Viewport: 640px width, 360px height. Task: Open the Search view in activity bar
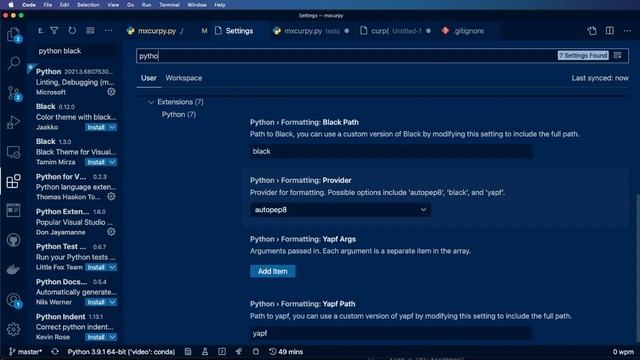[x=13, y=62]
